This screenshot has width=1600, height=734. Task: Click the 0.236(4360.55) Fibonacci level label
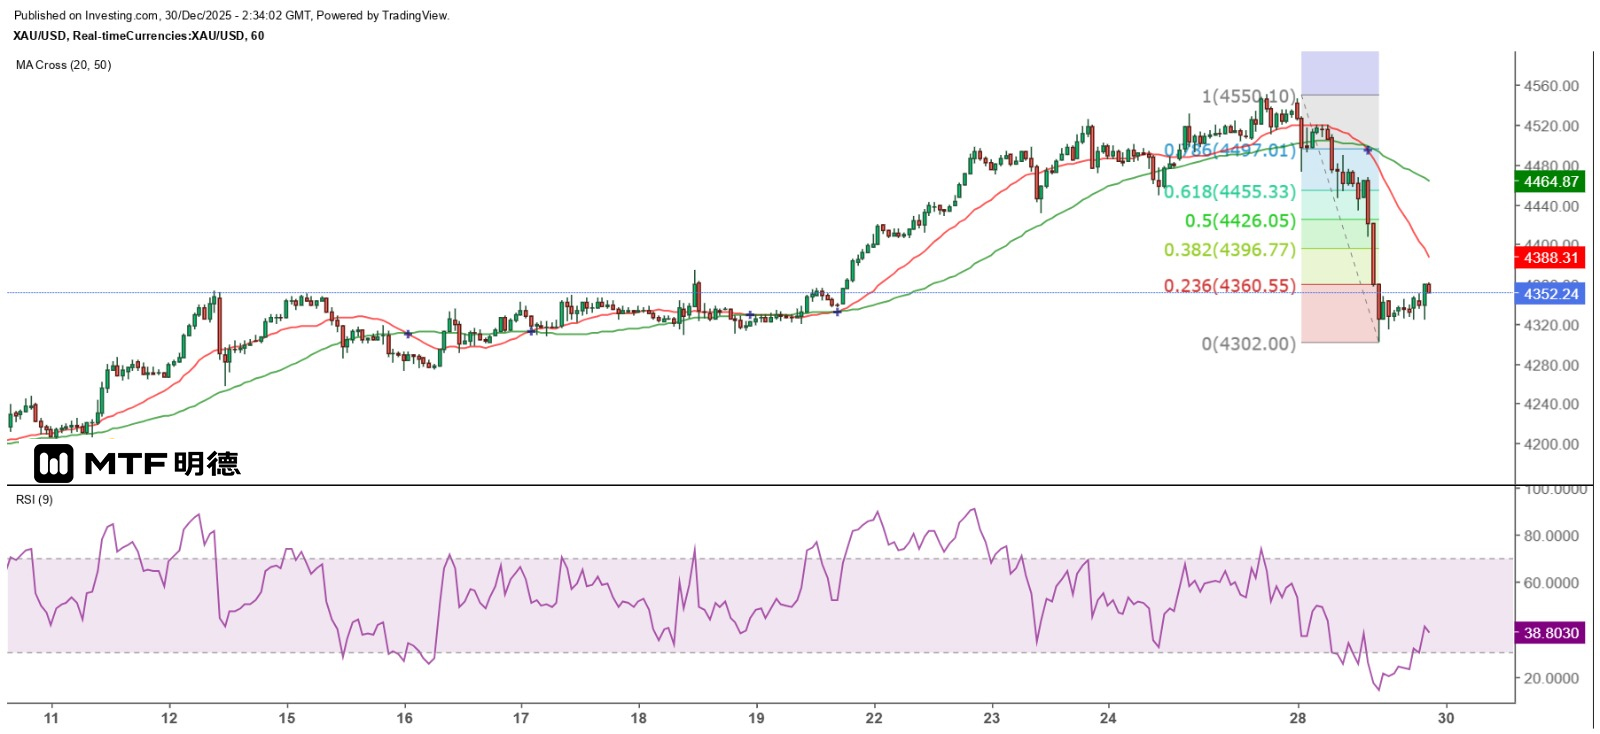pos(1230,285)
